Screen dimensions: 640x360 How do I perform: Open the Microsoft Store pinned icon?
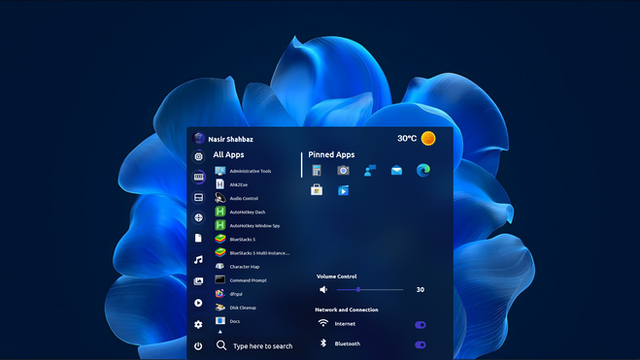[316, 190]
